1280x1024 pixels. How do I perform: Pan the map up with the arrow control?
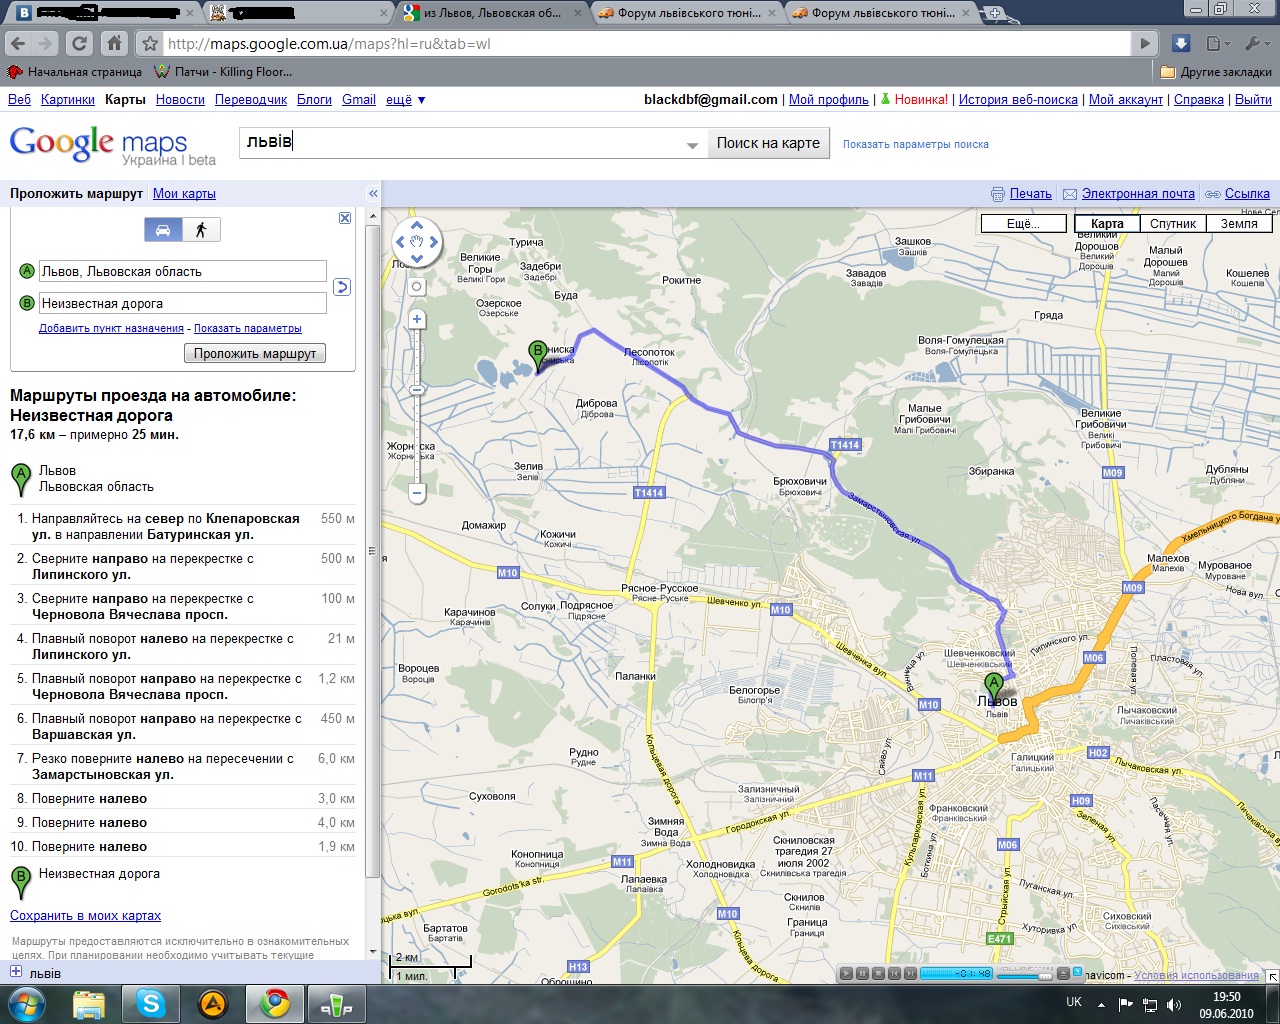click(x=418, y=225)
